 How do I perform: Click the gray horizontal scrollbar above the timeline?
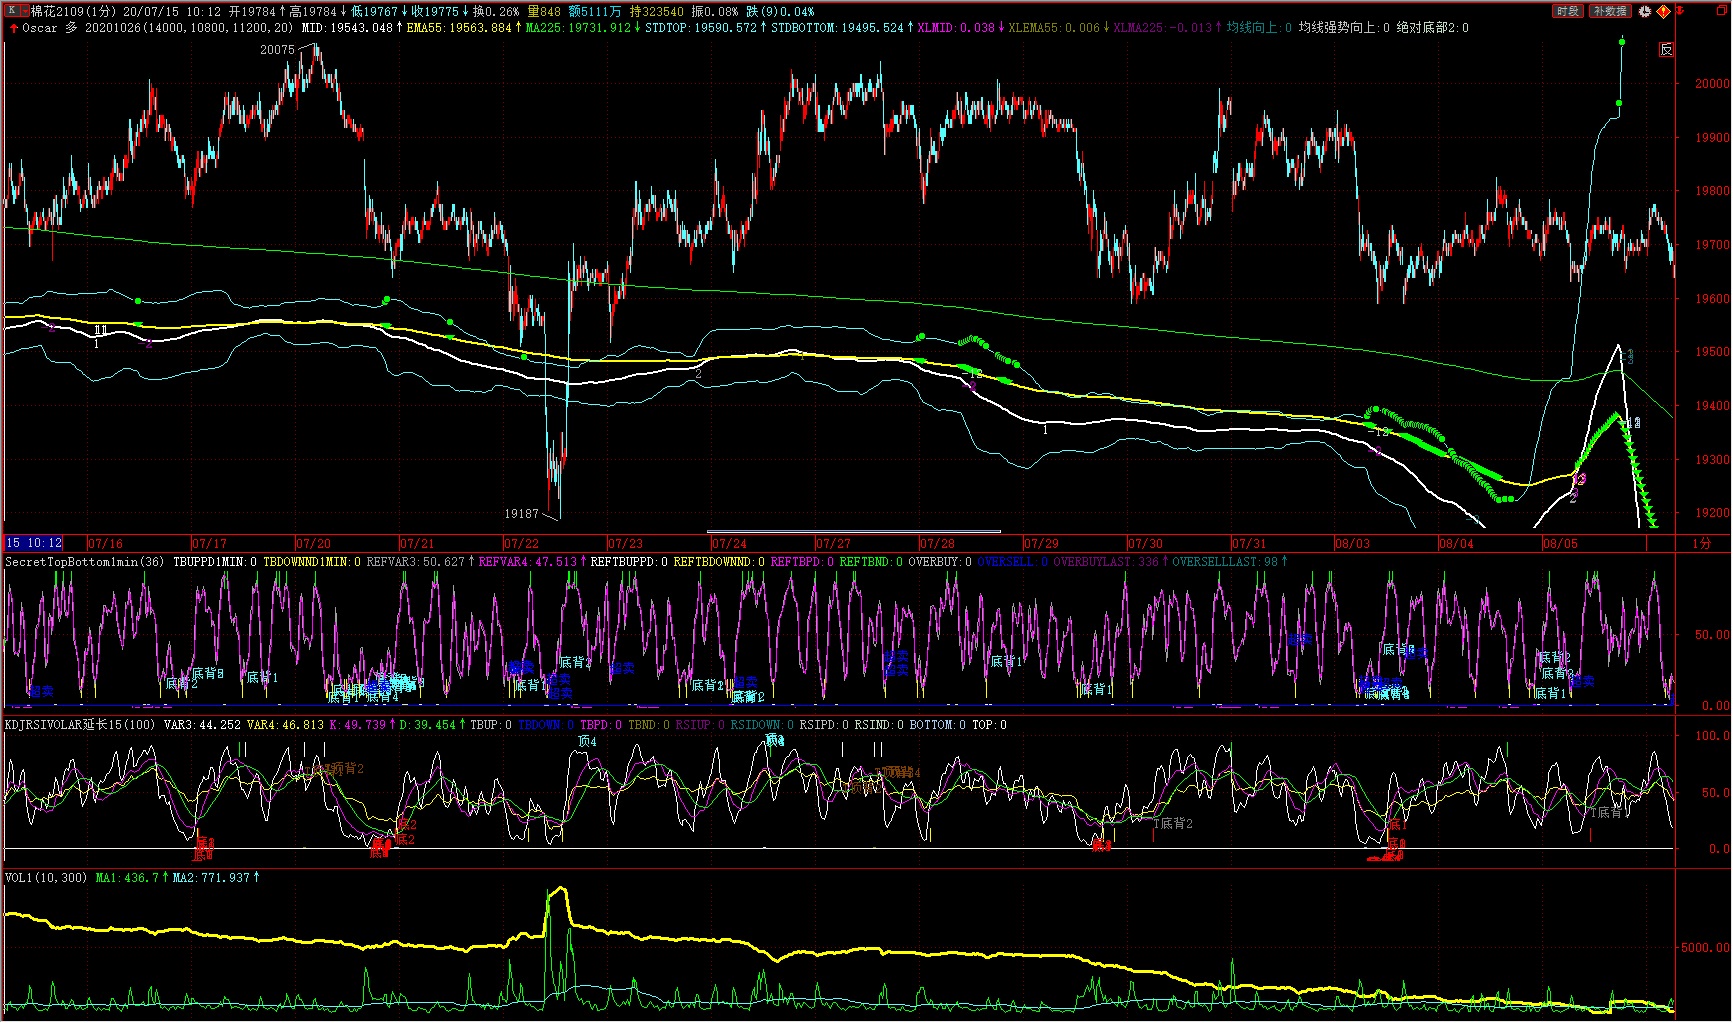854,531
